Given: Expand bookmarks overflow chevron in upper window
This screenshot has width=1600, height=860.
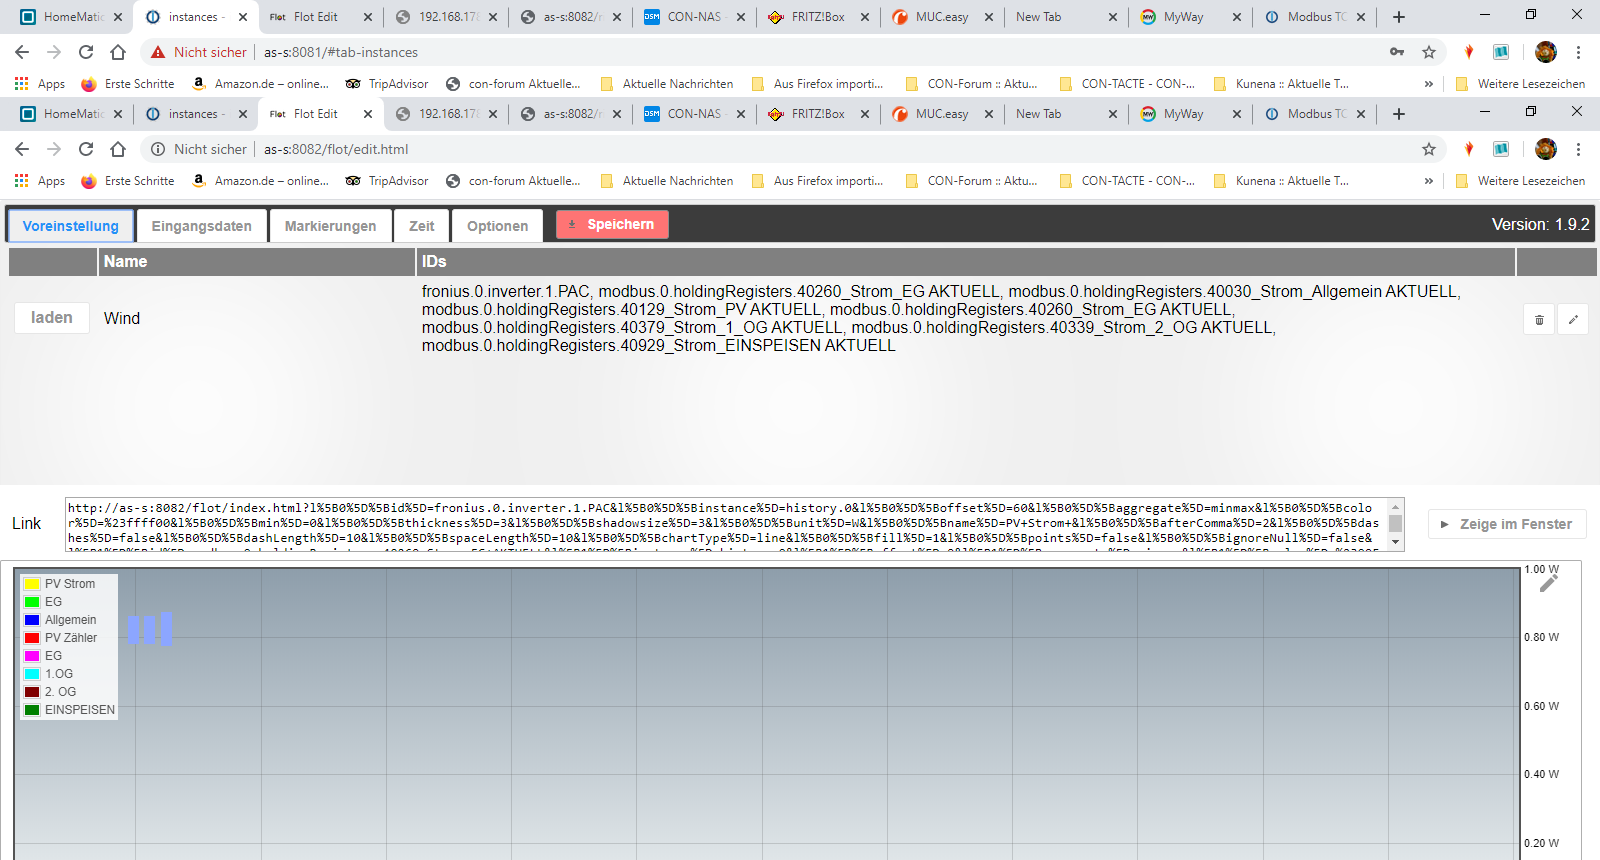Looking at the screenshot, I should point(1429,84).
